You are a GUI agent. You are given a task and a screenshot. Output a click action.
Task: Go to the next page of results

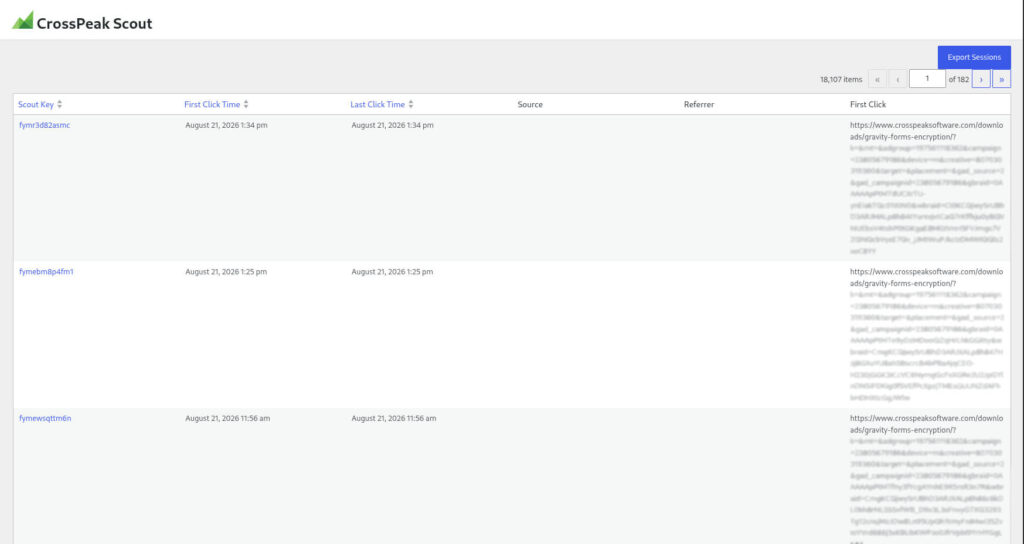[981, 79]
